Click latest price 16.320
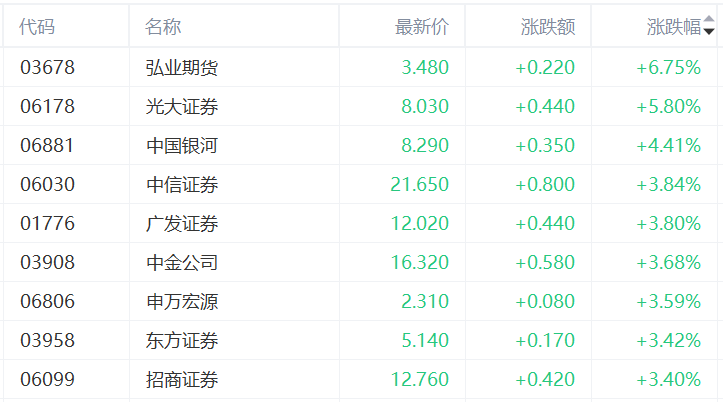 click(x=420, y=262)
